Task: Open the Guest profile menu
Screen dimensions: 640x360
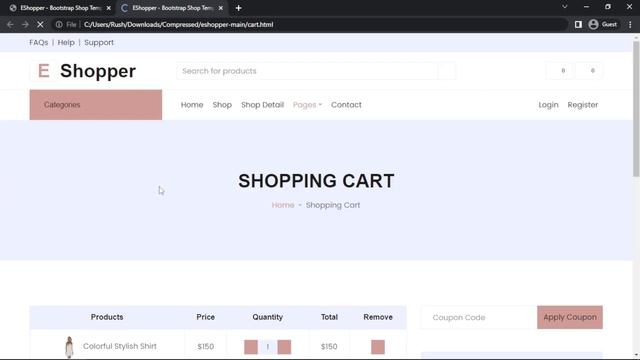Action: [x=603, y=24]
